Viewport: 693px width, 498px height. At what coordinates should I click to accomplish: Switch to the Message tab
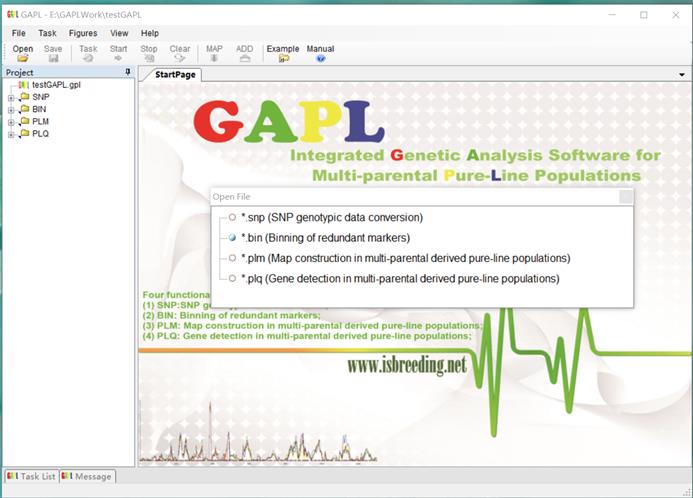tap(88, 476)
